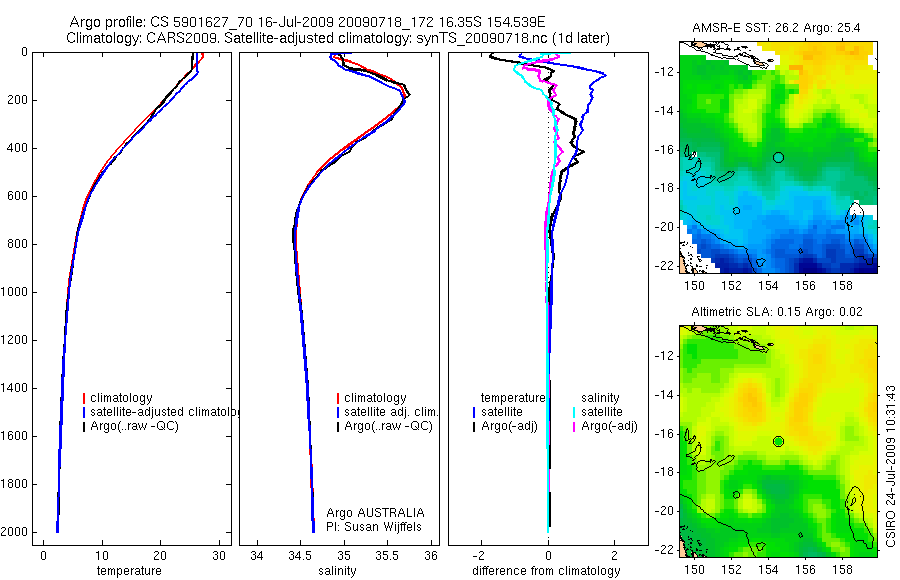Viewport: 900px width, 580px height.
Task: Click the 'salinity' legend header in difference panel
Action: click(600, 398)
